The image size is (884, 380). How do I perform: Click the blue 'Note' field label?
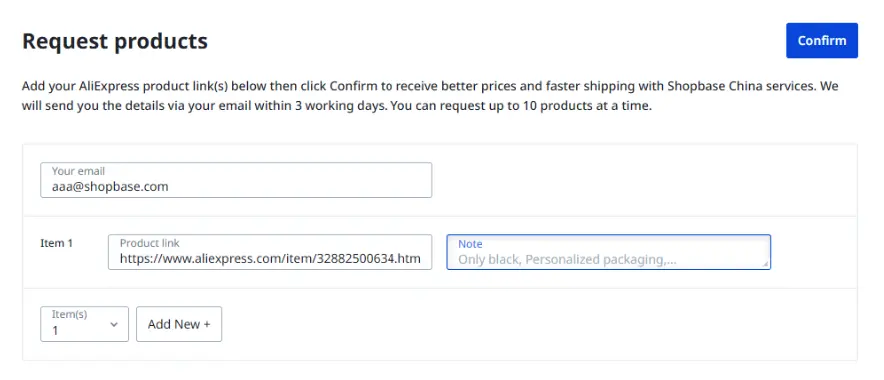(x=470, y=244)
